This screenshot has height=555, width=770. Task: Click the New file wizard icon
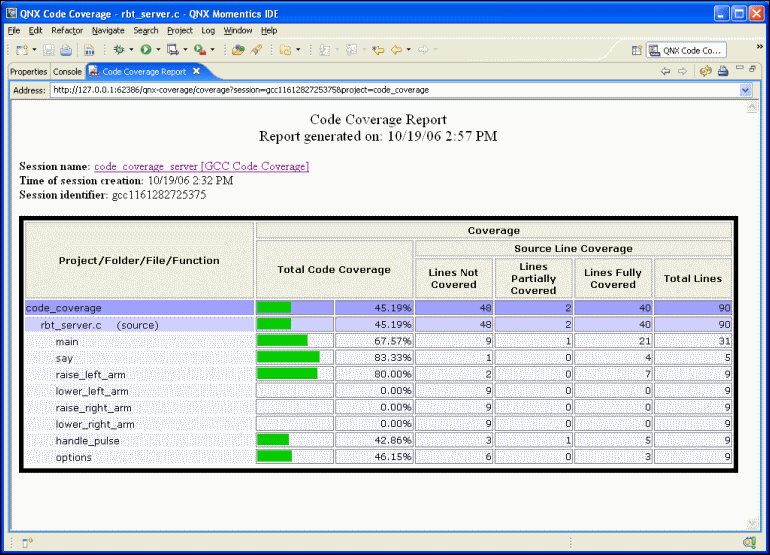pyautogui.click(x=20, y=50)
